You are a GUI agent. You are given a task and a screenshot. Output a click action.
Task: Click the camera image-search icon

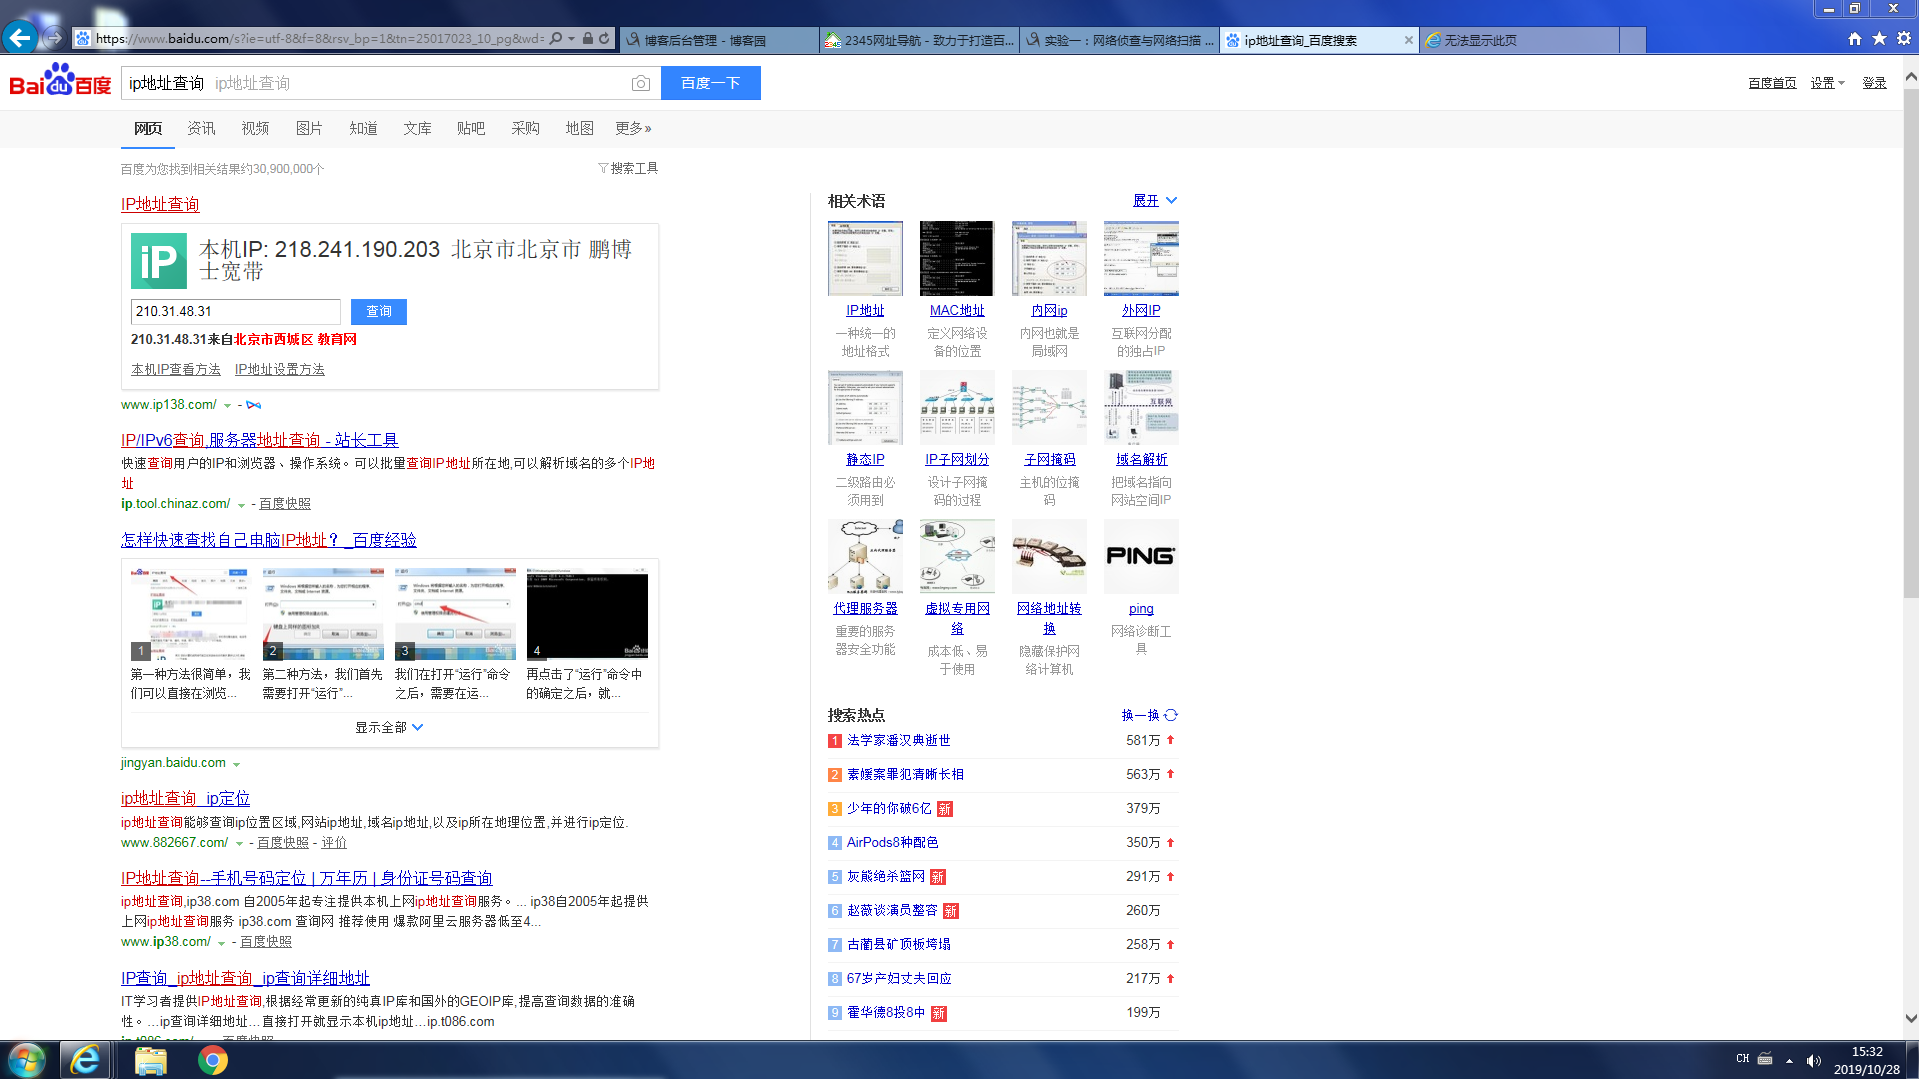641,83
